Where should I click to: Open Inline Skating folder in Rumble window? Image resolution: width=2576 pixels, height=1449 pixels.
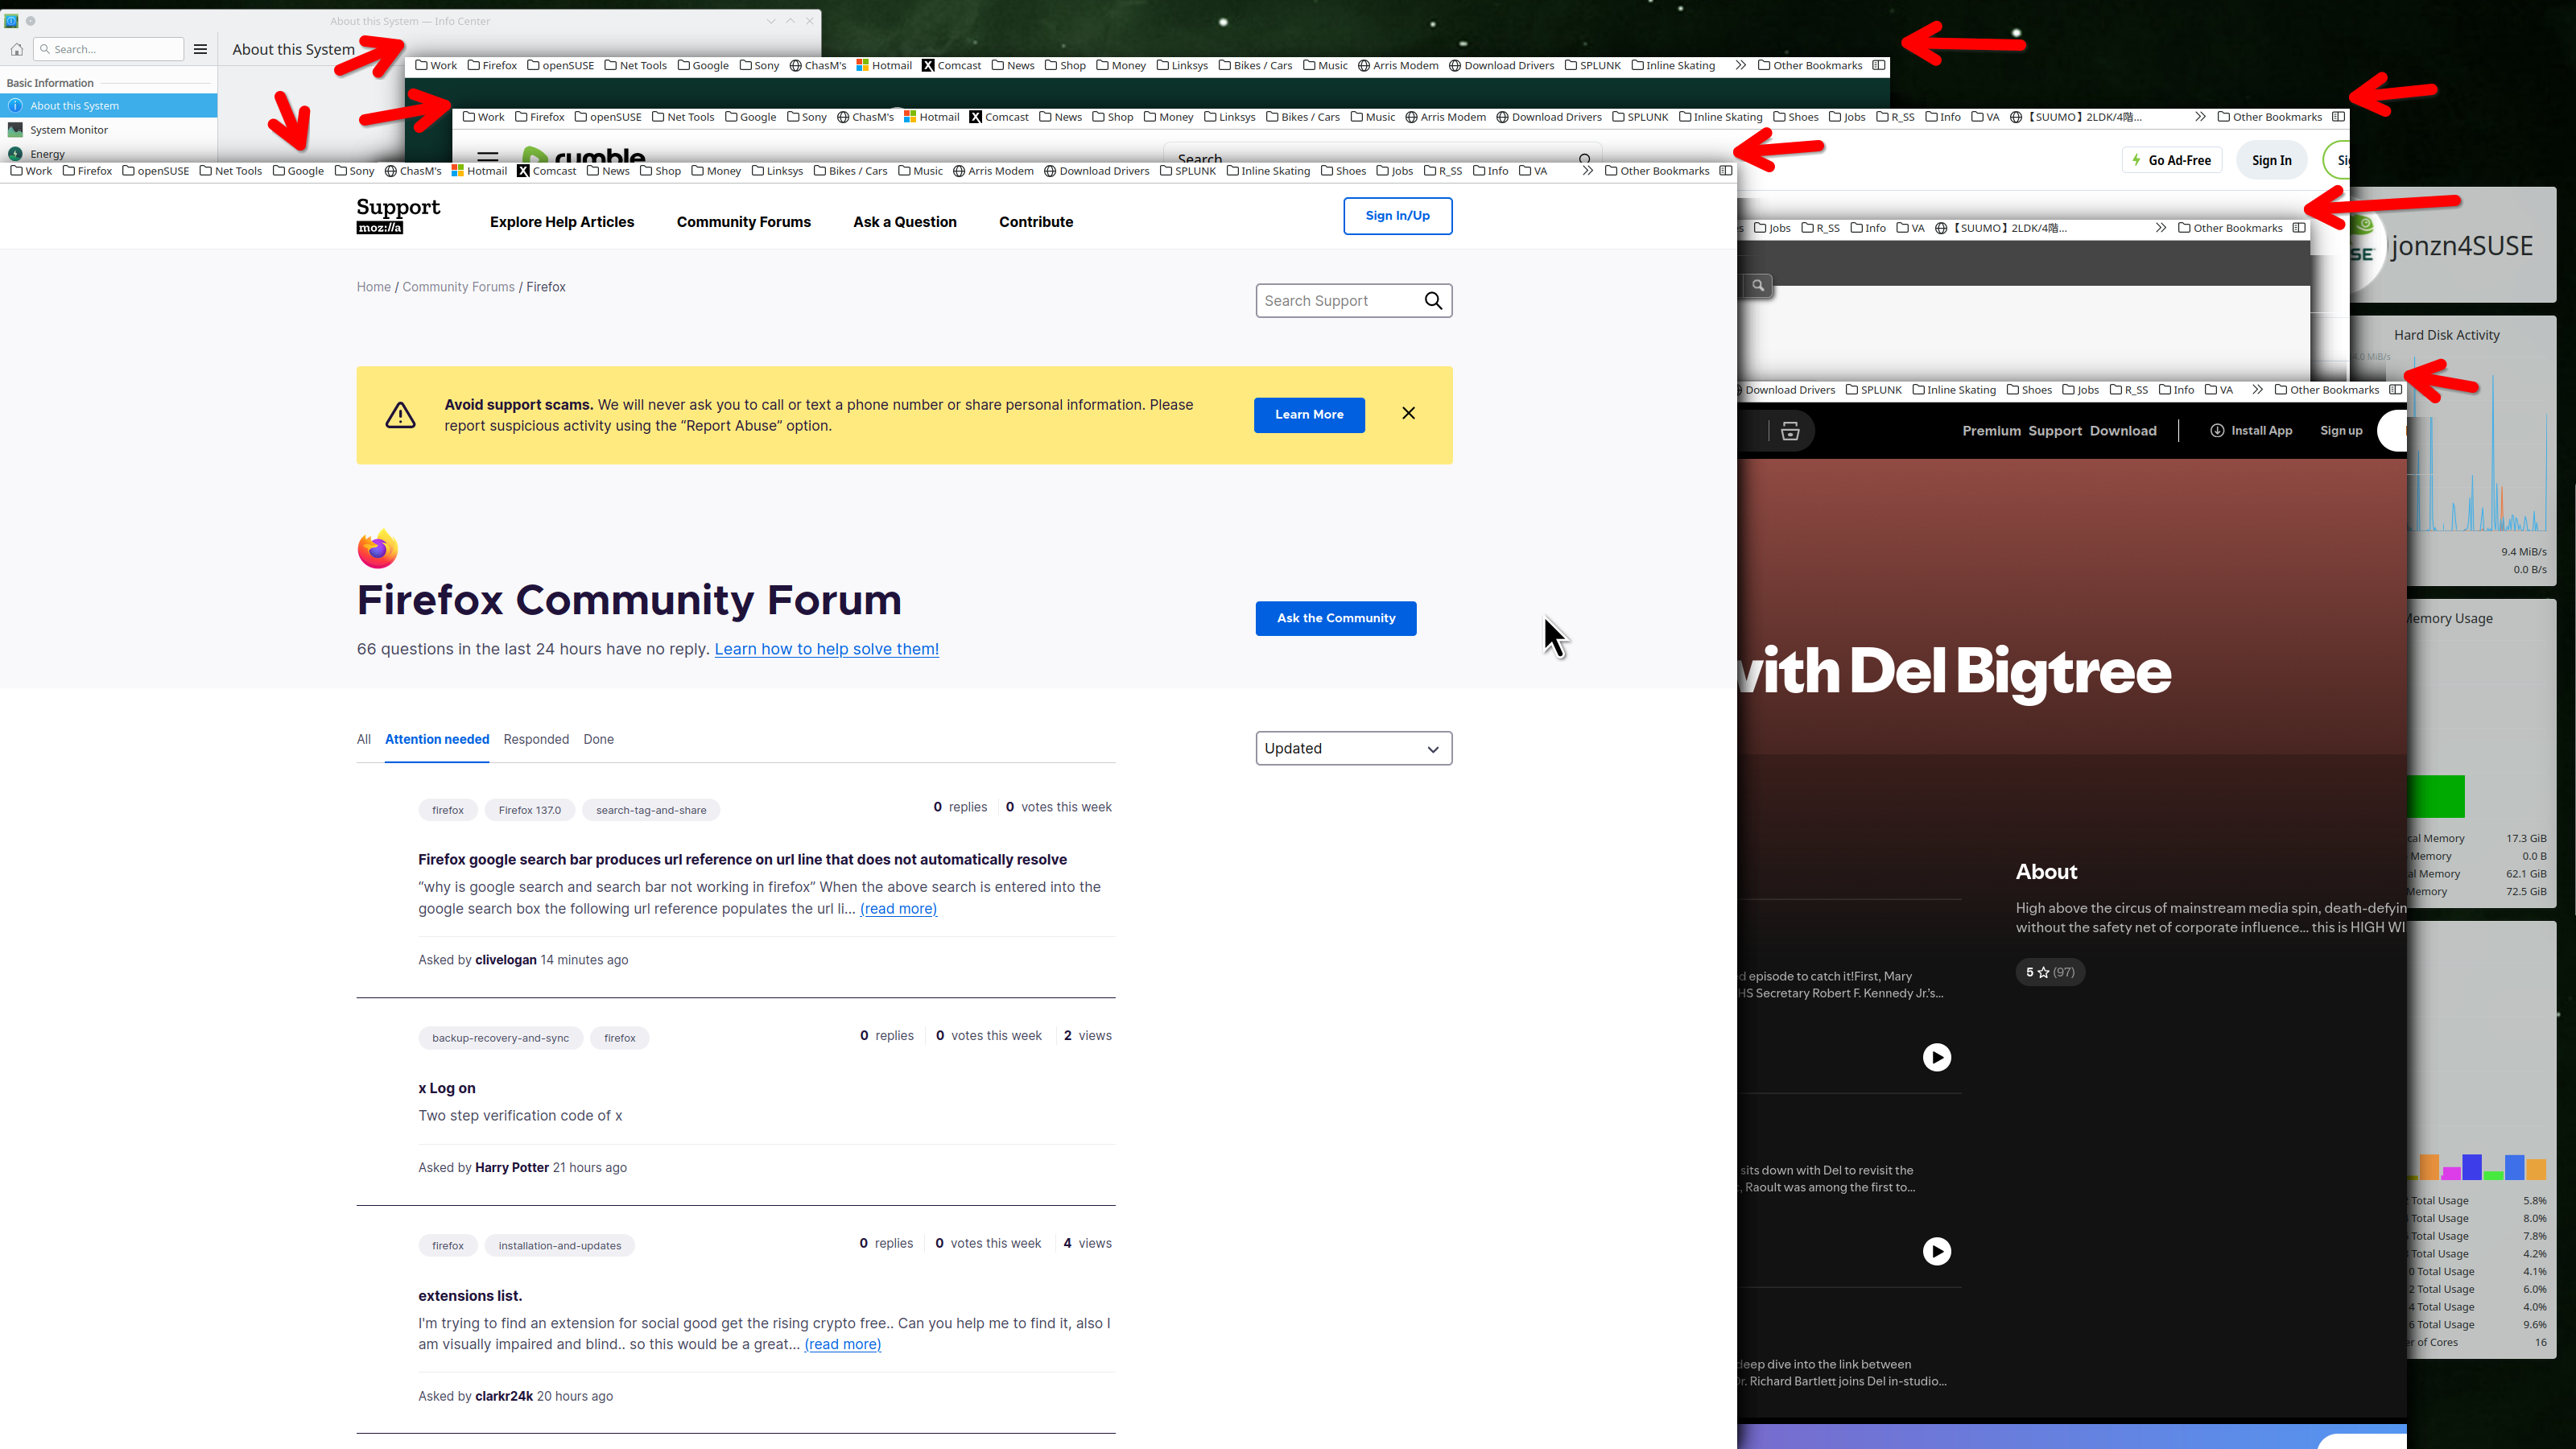tap(1721, 117)
